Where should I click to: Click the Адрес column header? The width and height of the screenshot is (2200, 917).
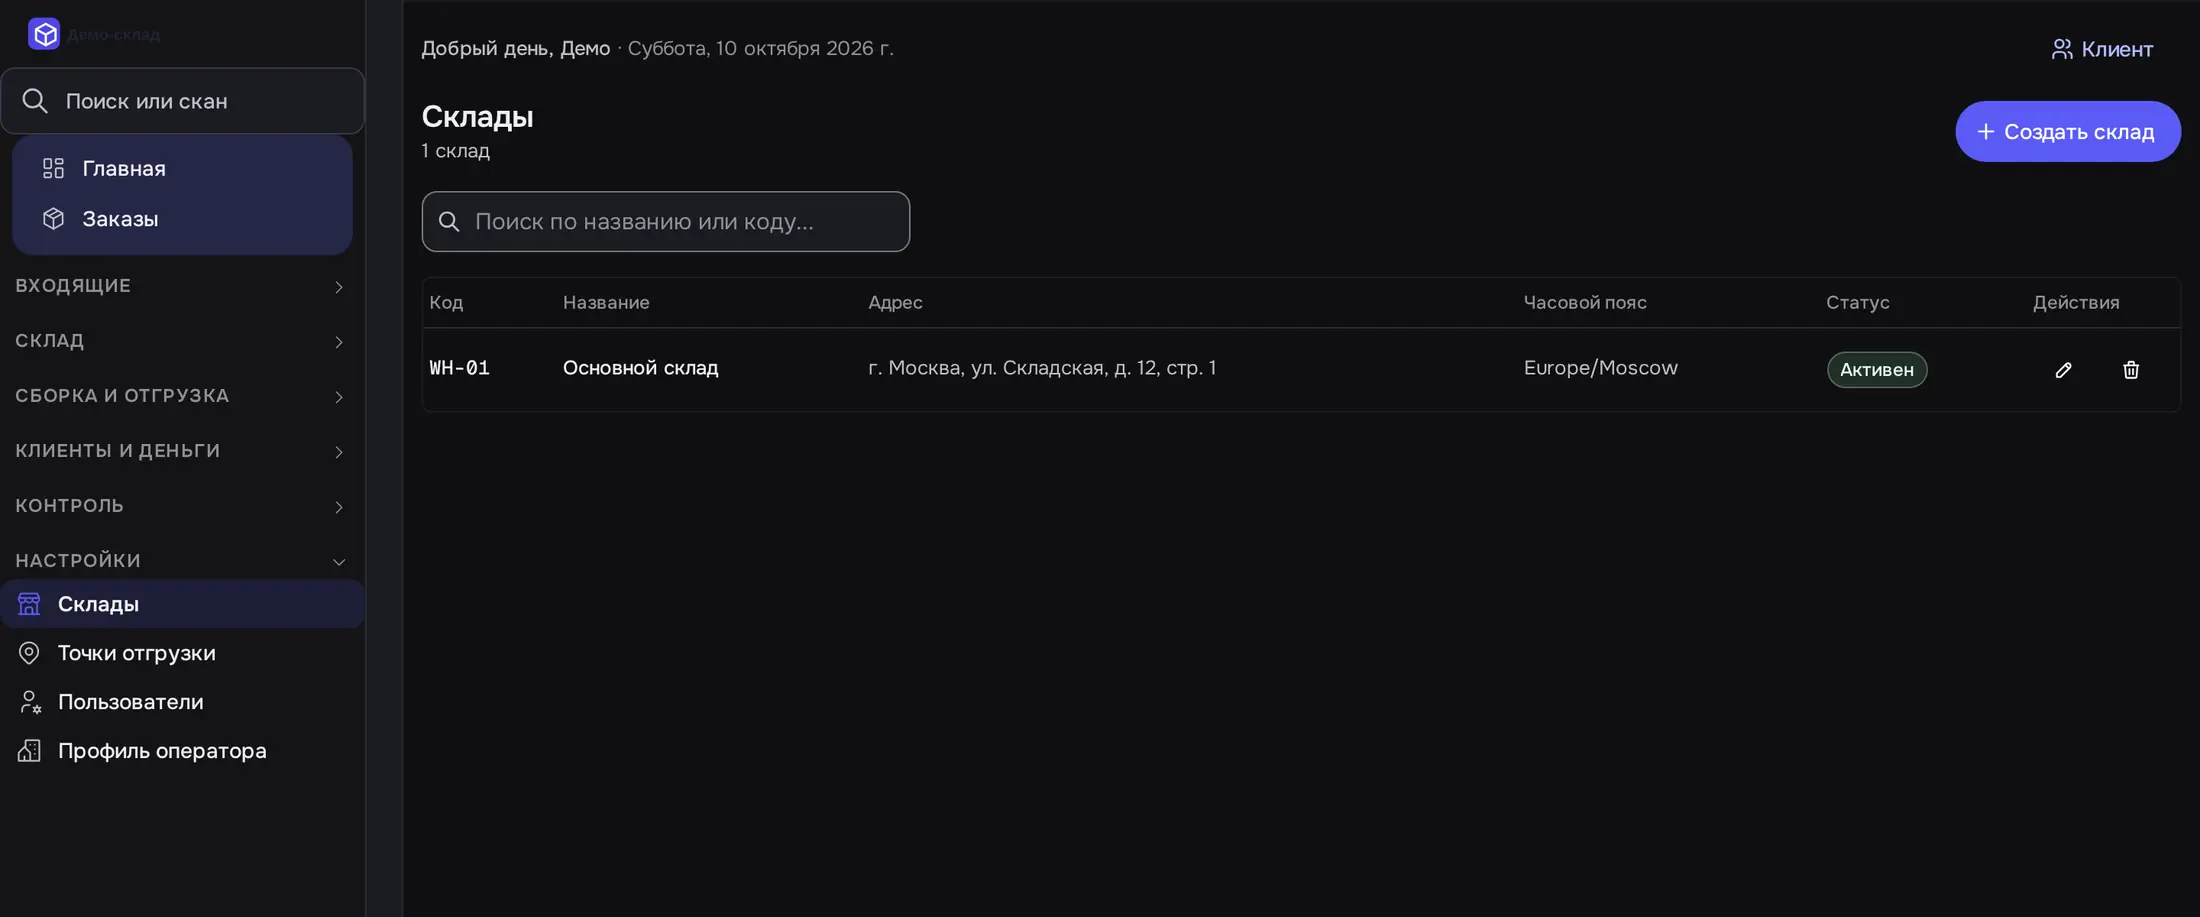tap(895, 303)
